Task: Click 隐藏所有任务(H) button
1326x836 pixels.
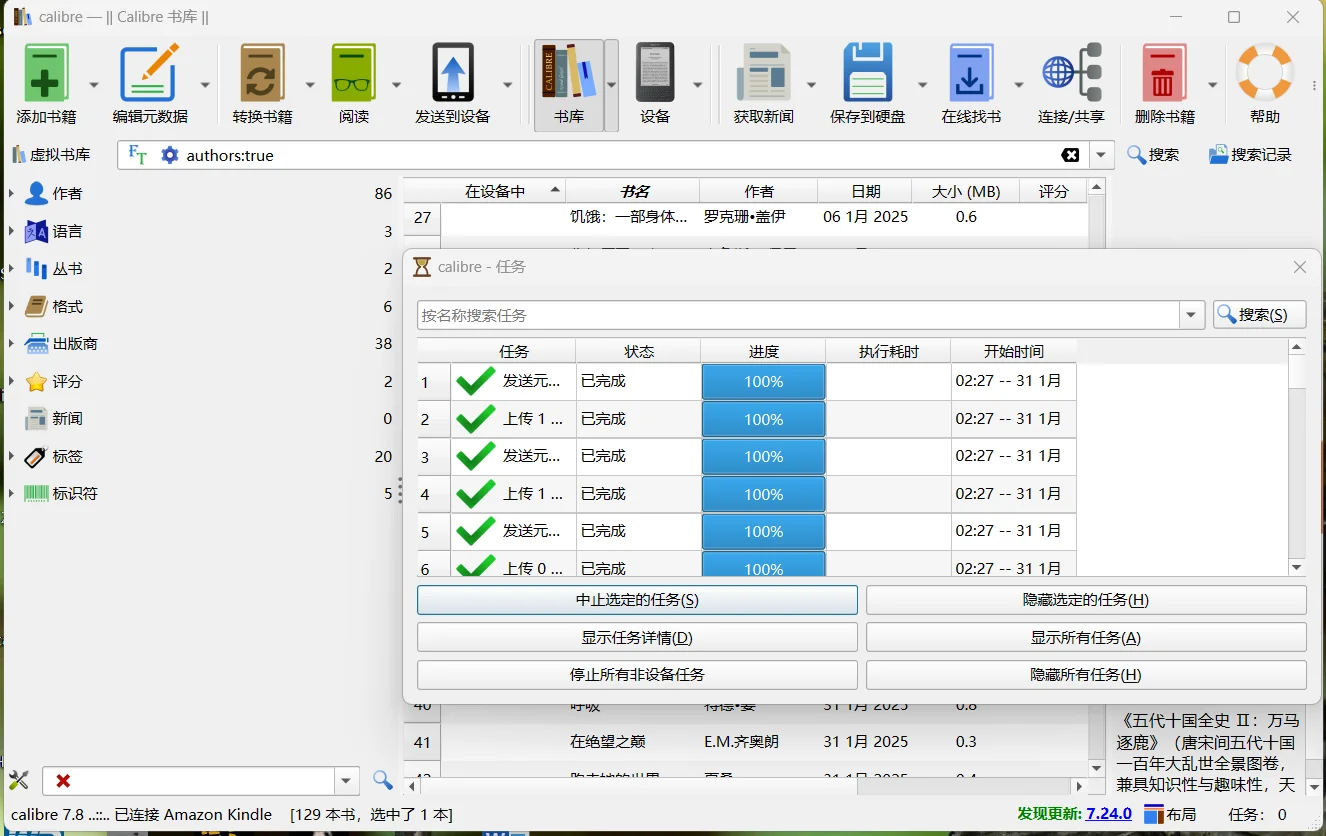Action: point(1086,675)
